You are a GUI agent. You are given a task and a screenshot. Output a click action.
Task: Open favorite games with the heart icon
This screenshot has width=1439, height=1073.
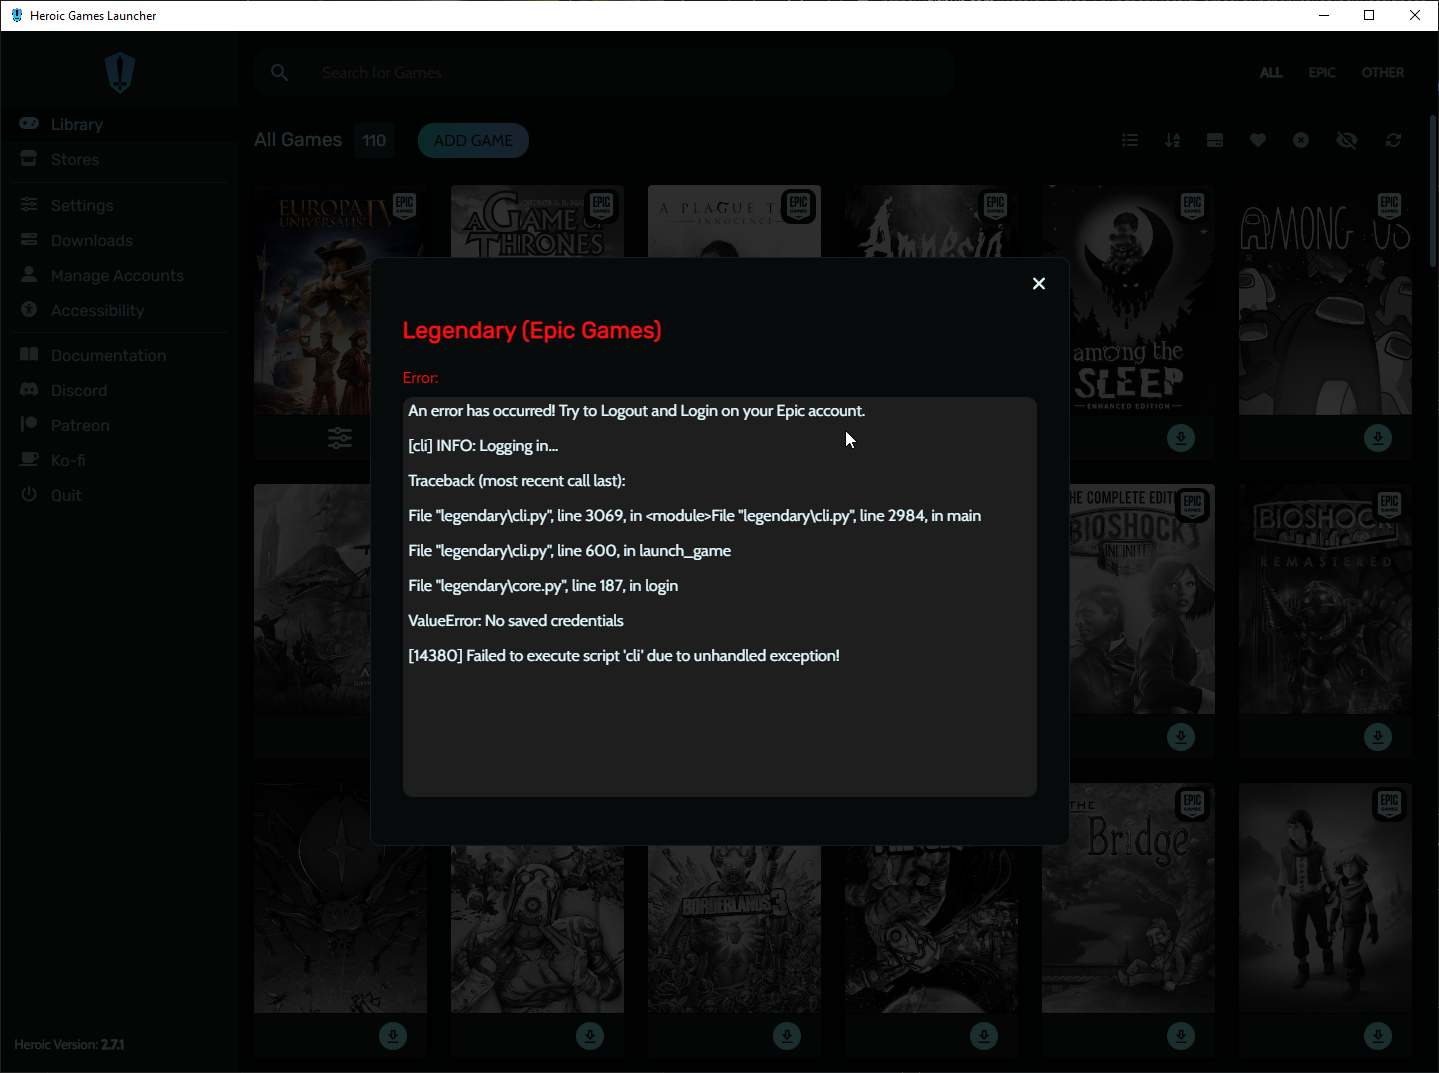tap(1258, 140)
